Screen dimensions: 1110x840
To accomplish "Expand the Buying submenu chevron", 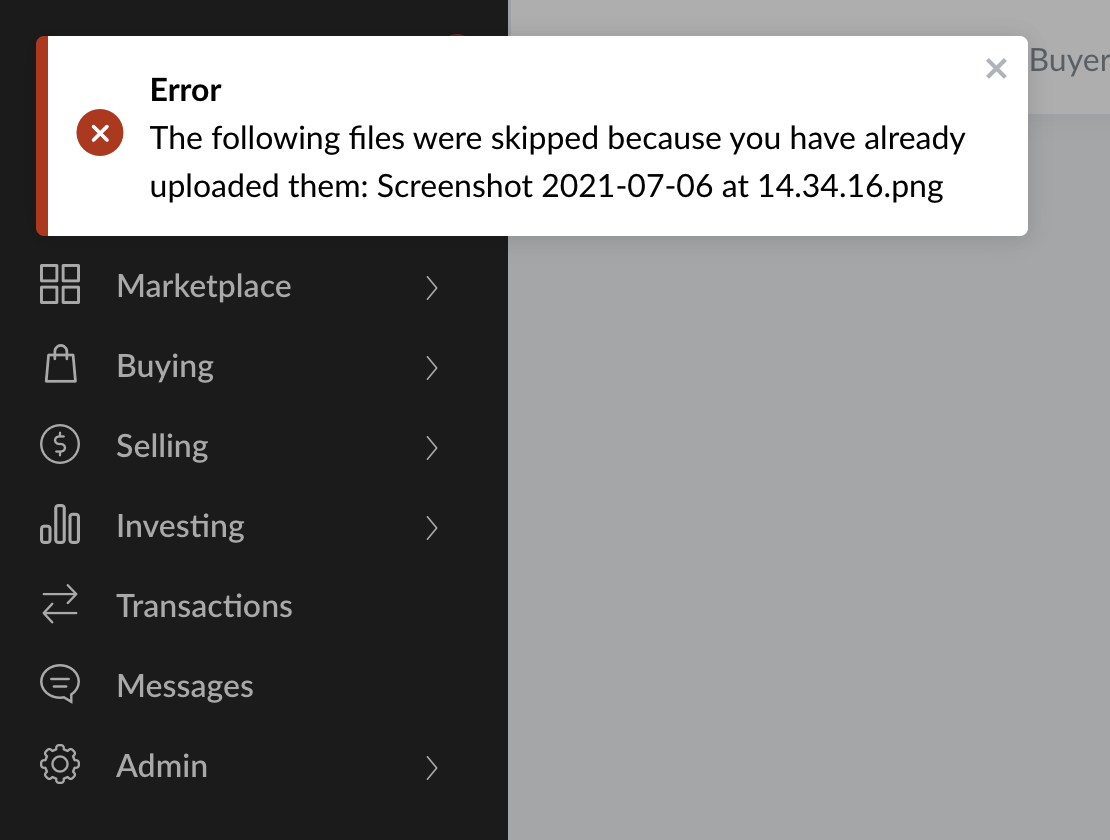I will 432,367.
